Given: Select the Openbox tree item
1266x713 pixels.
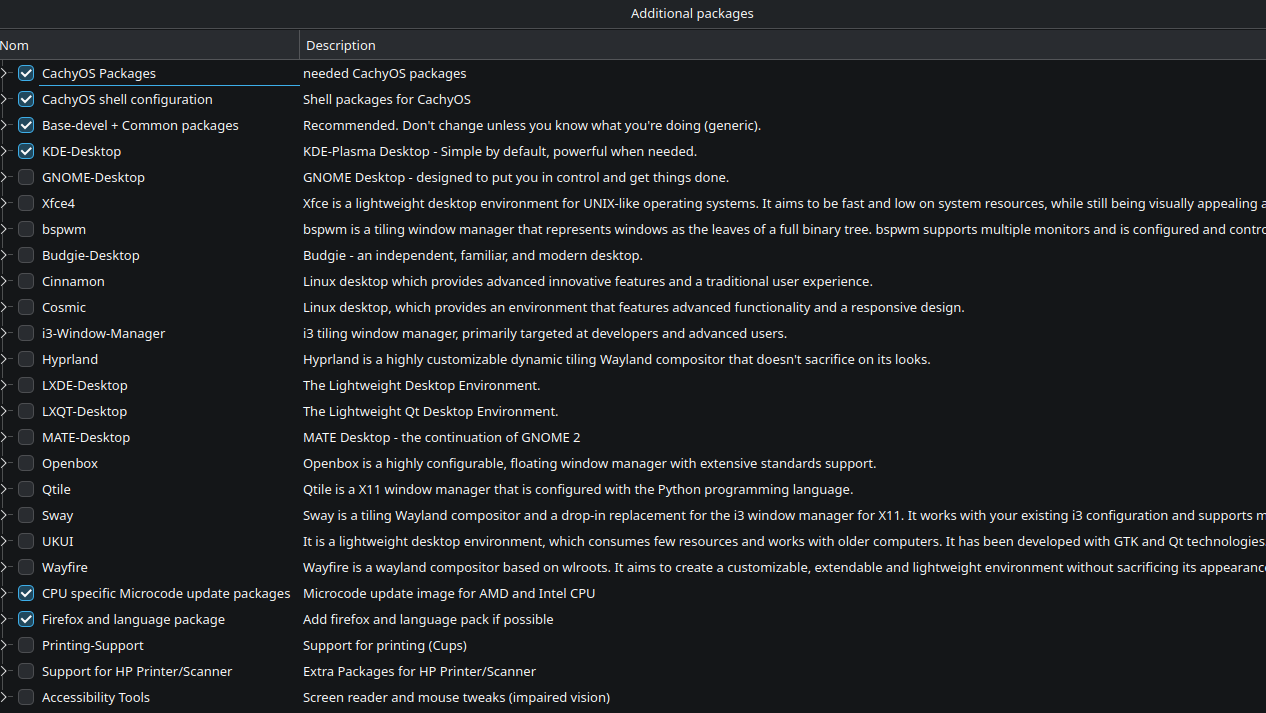Looking at the screenshot, I should 70,463.
